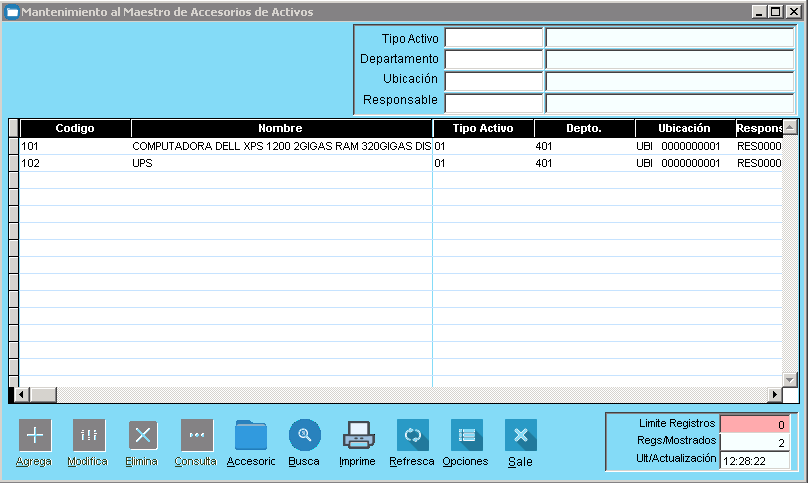This screenshot has height=483, width=808.
Task: Click the Modifica edit icon
Action: [88, 435]
